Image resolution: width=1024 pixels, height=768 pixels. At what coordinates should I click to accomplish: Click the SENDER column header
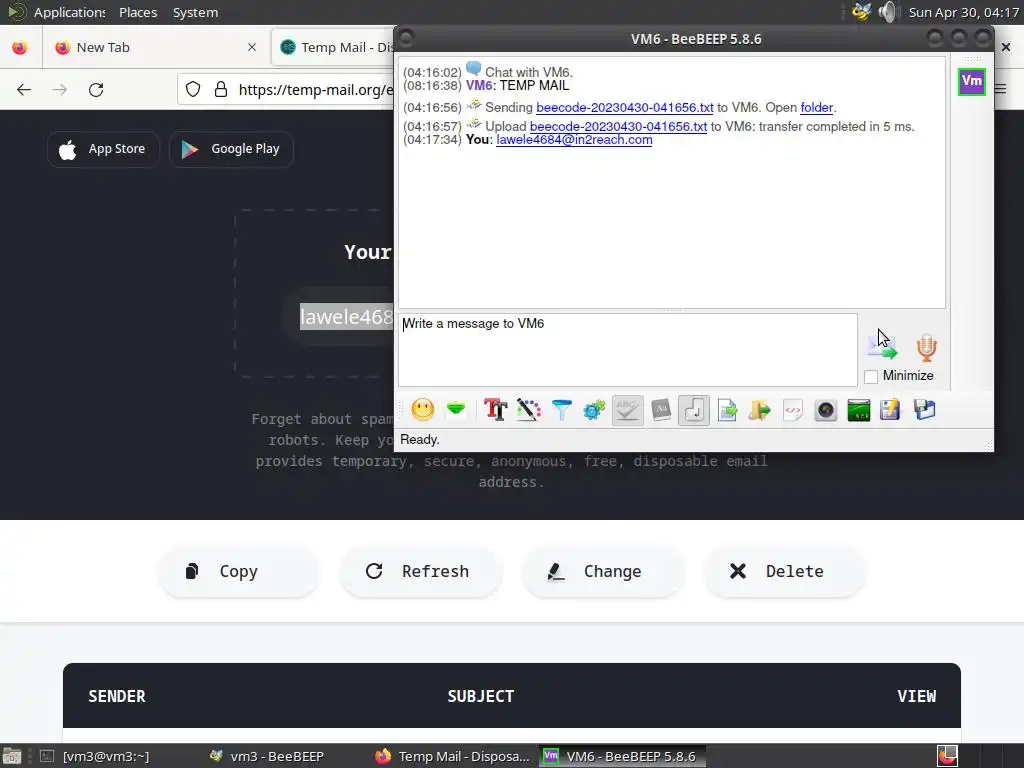click(117, 696)
